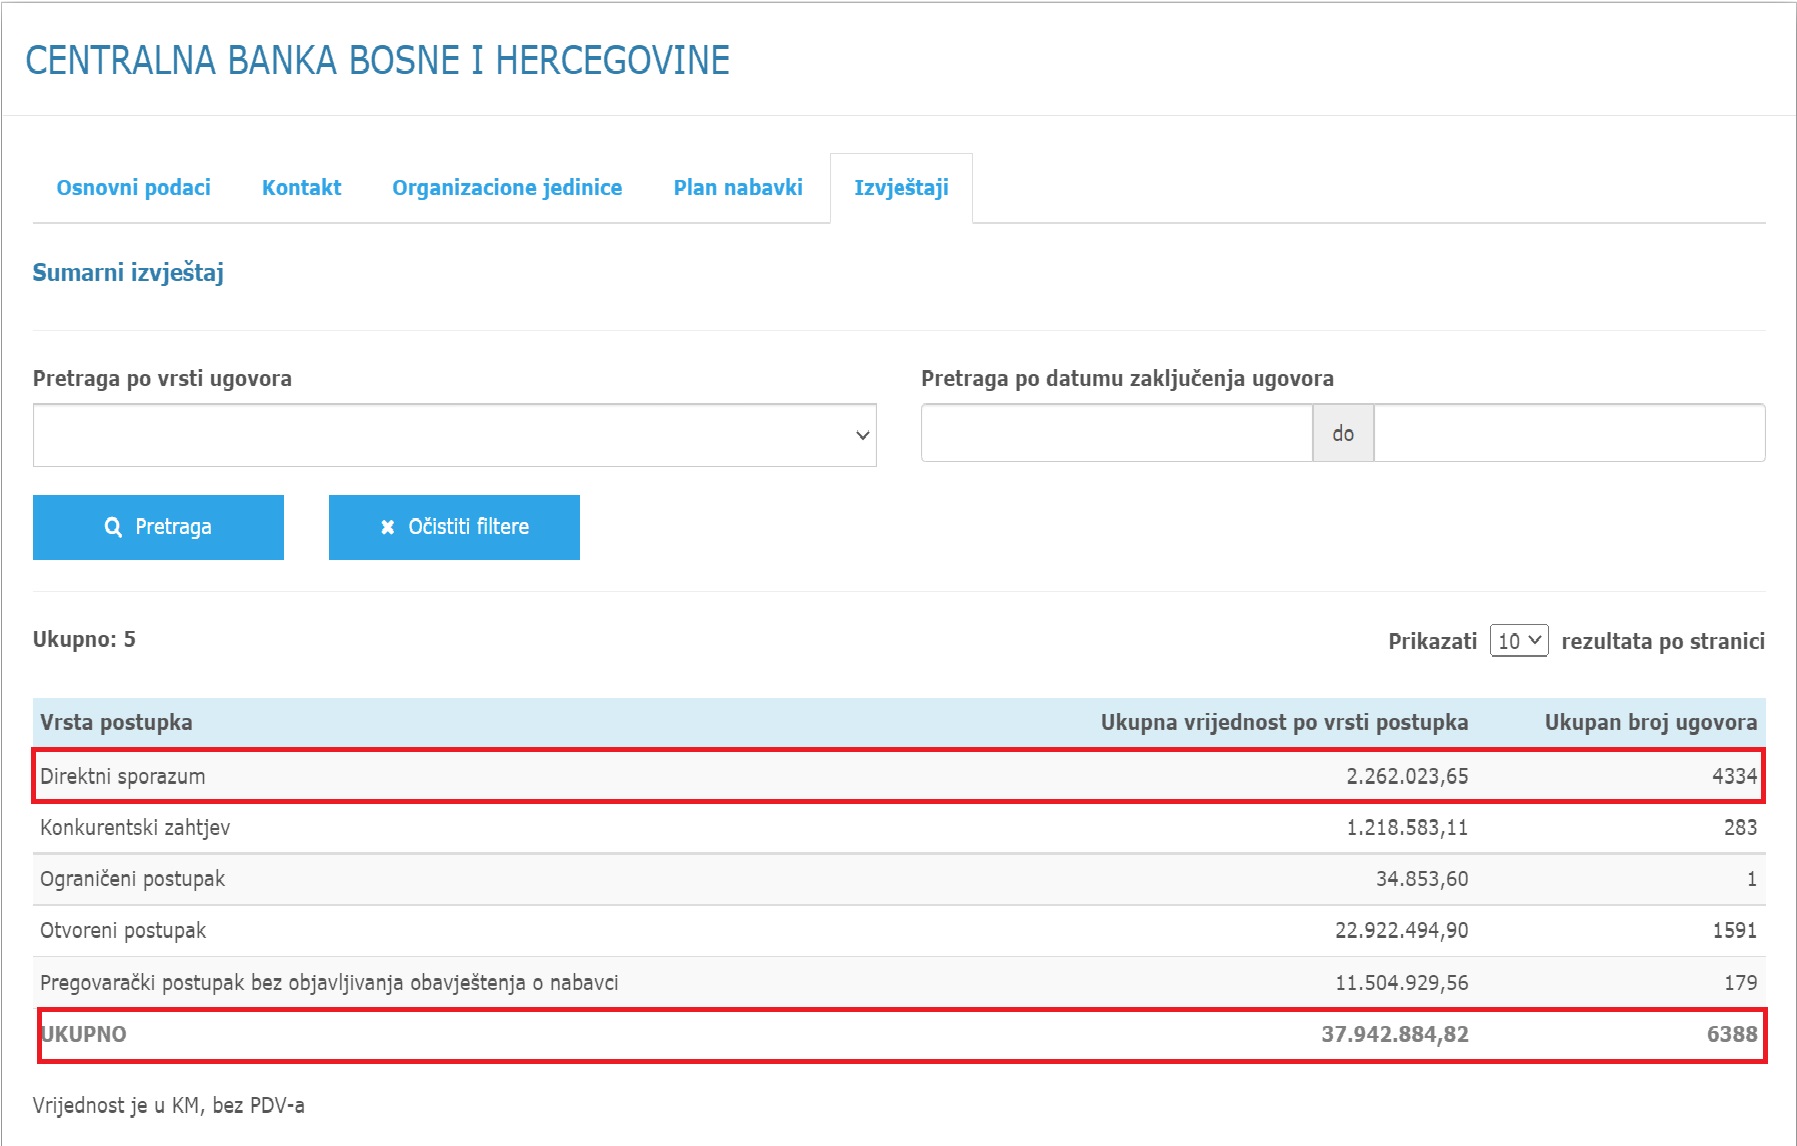
Task: Click contract count 179
Action: point(1740,982)
